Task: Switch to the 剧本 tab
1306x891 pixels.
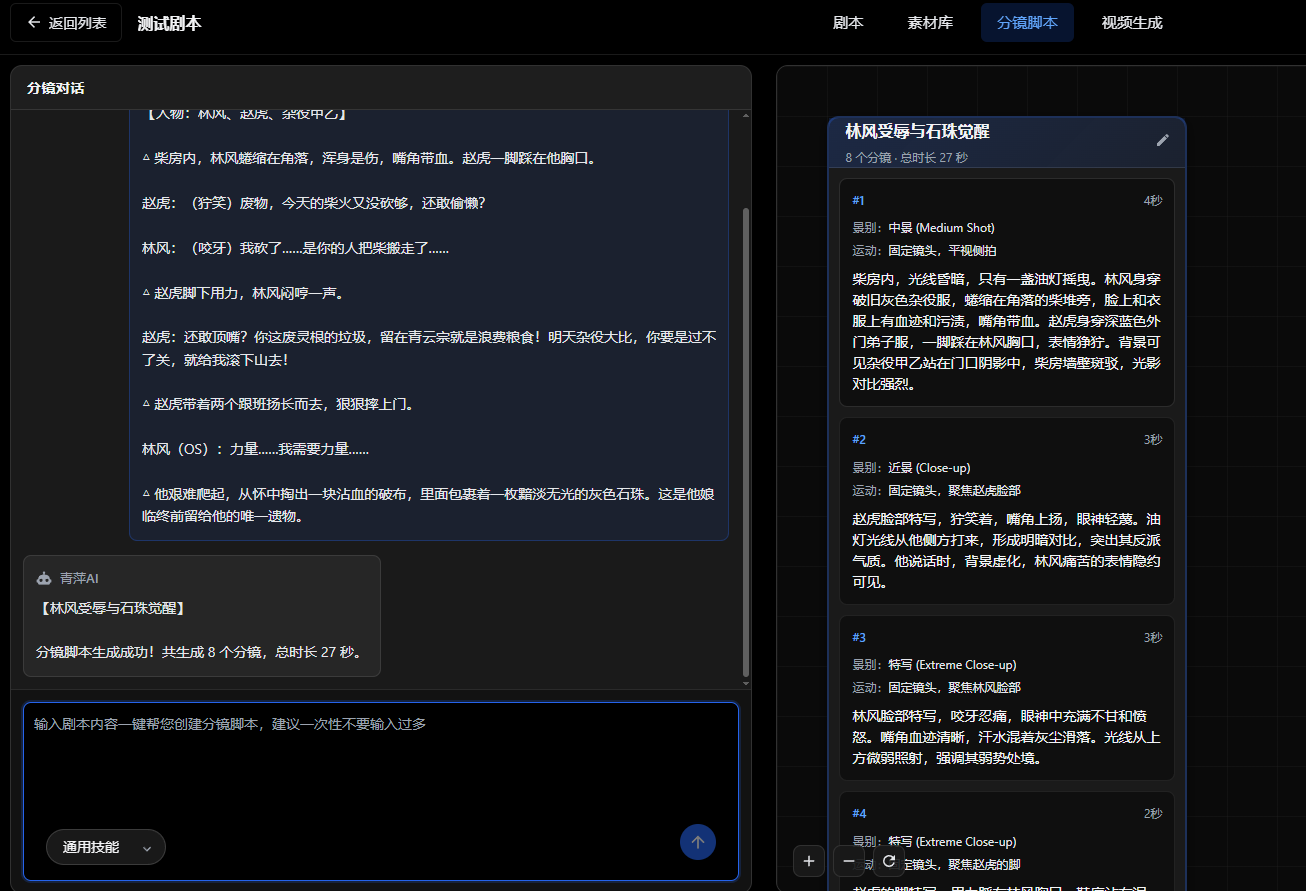Action: click(x=848, y=23)
